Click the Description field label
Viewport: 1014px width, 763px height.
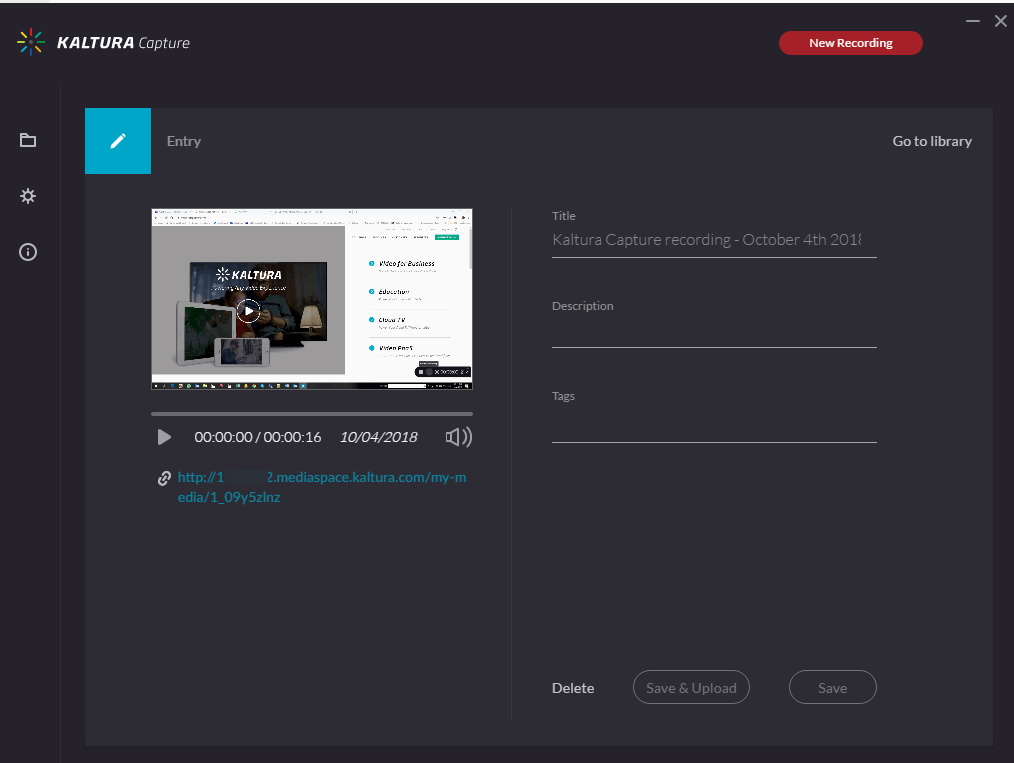[582, 306]
